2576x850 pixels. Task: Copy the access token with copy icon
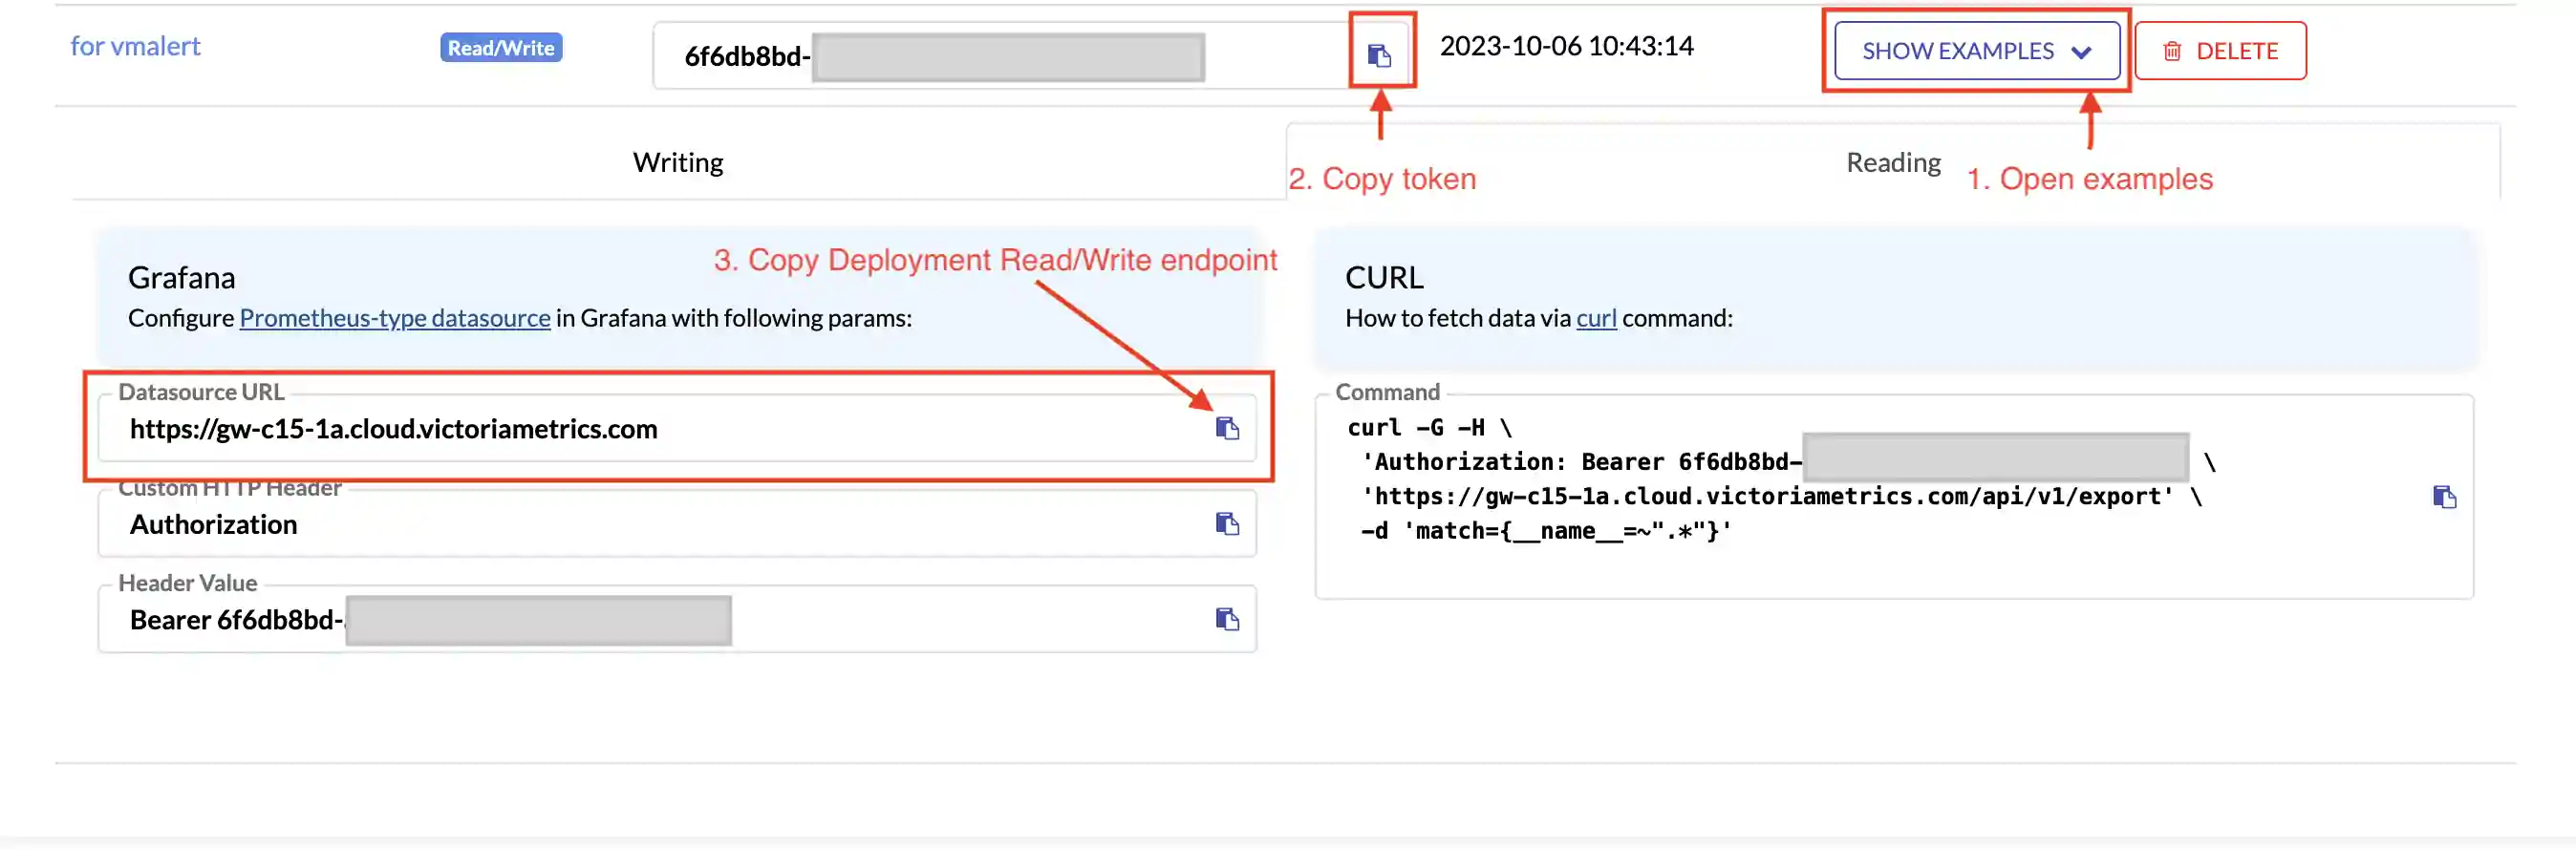[x=1379, y=56]
